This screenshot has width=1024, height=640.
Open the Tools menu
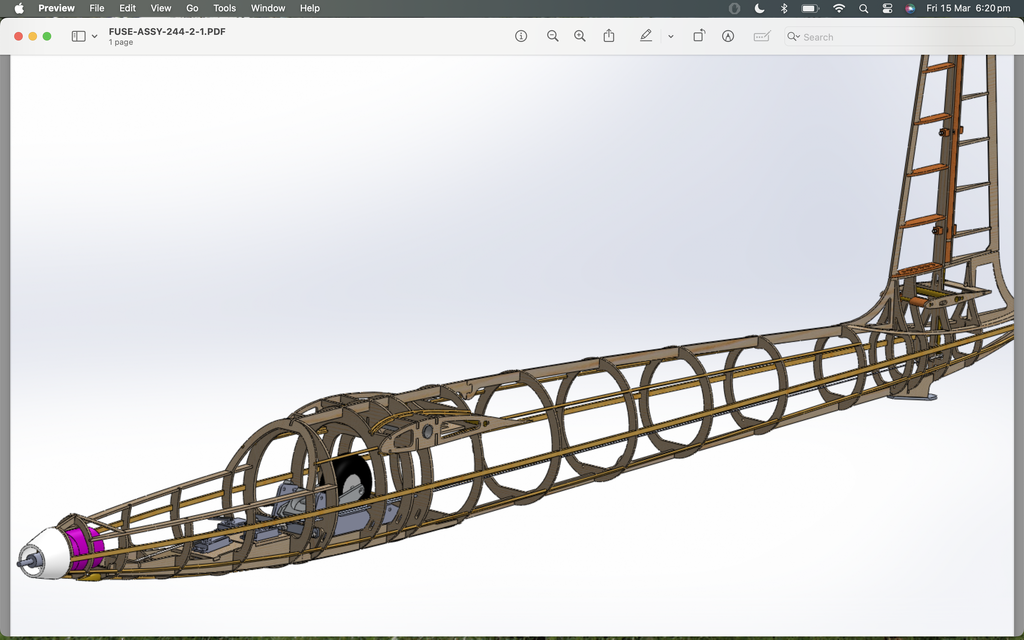click(224, 8)
